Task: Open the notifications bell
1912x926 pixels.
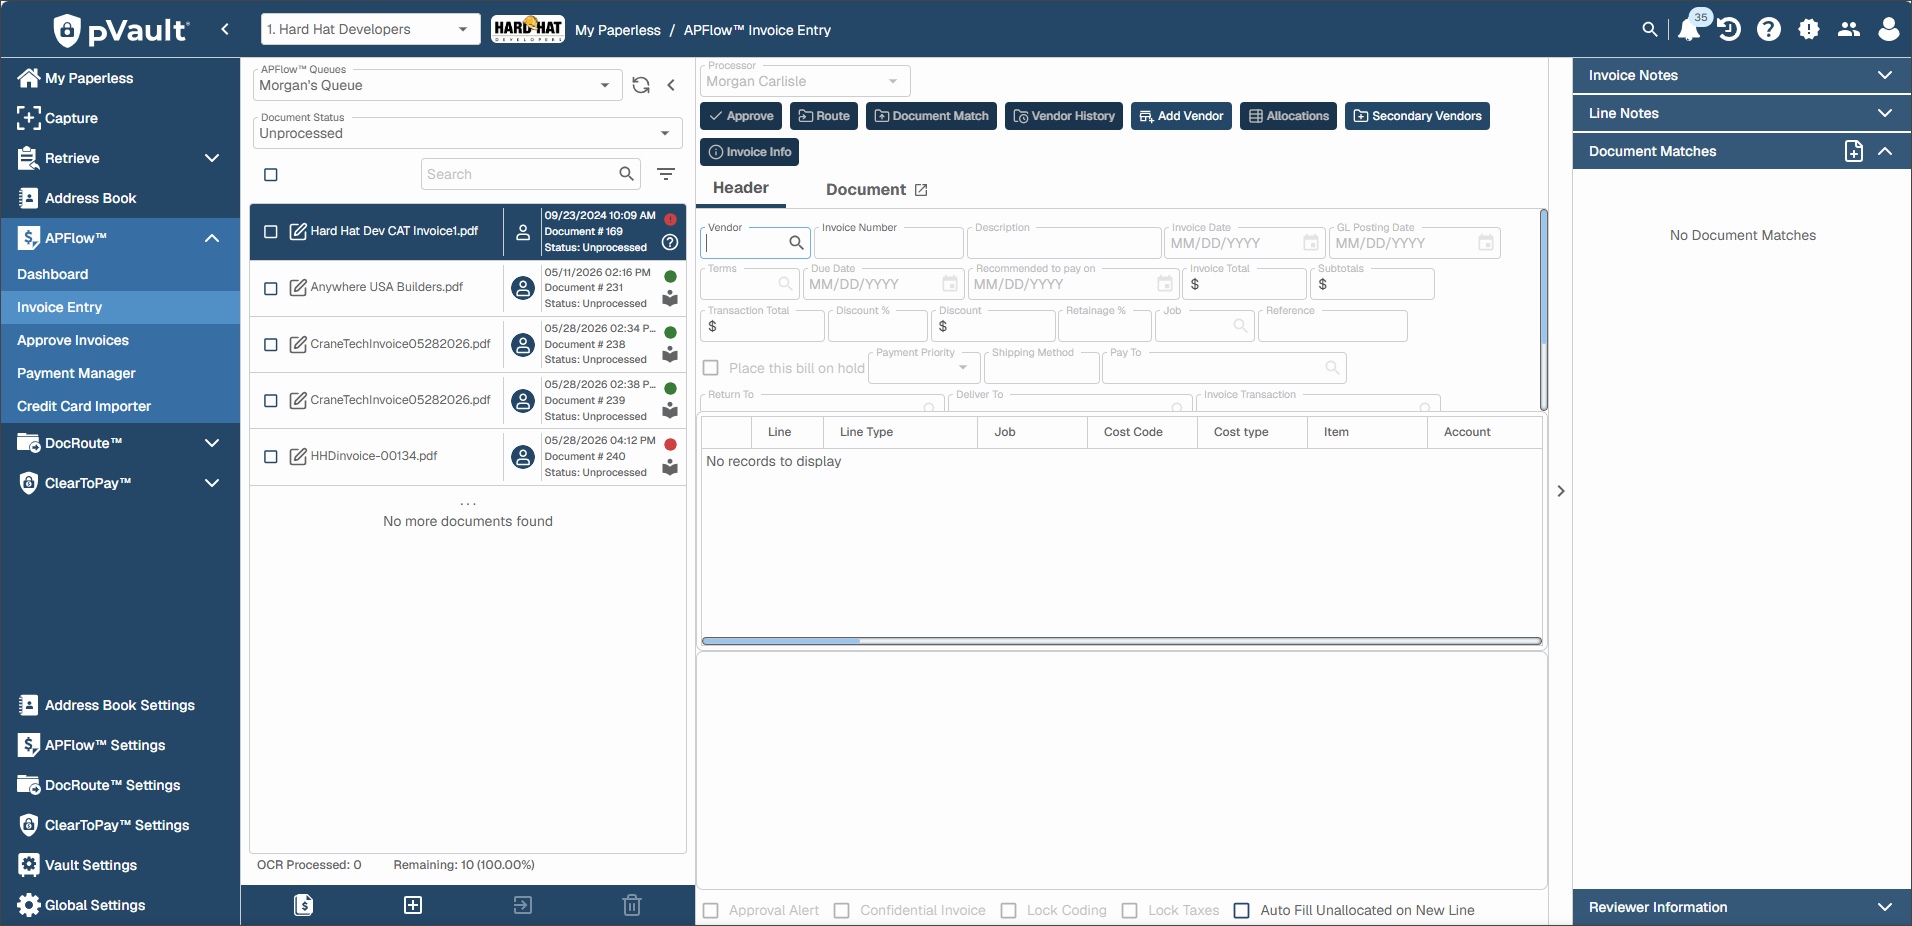Action: pos(1689,29)
